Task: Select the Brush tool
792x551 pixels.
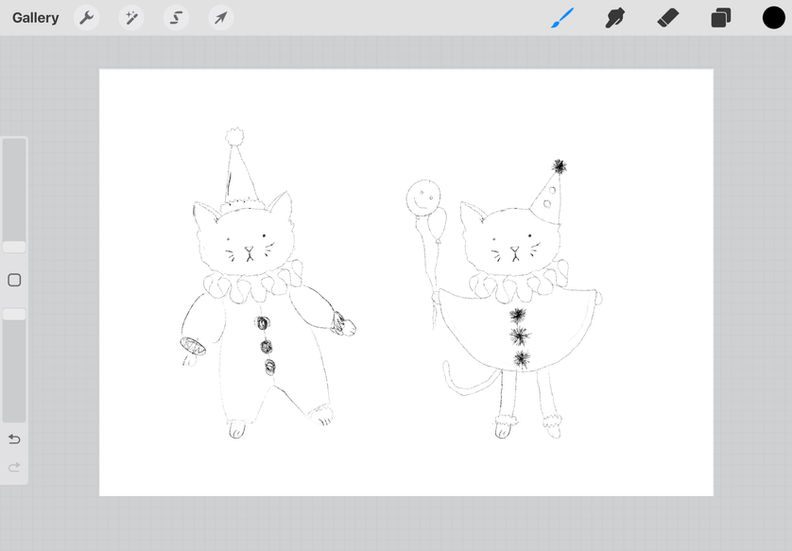Action: (x=562, y=18)
